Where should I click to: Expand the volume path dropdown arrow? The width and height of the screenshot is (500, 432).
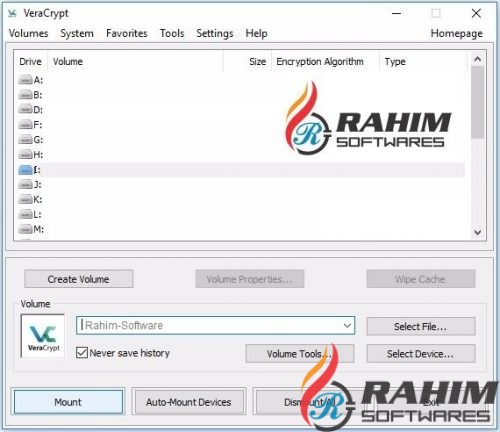pos(347,325)
